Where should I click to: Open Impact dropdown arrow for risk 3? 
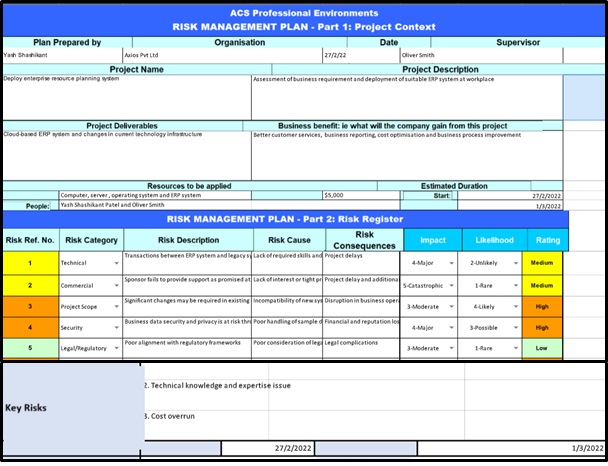451,307
